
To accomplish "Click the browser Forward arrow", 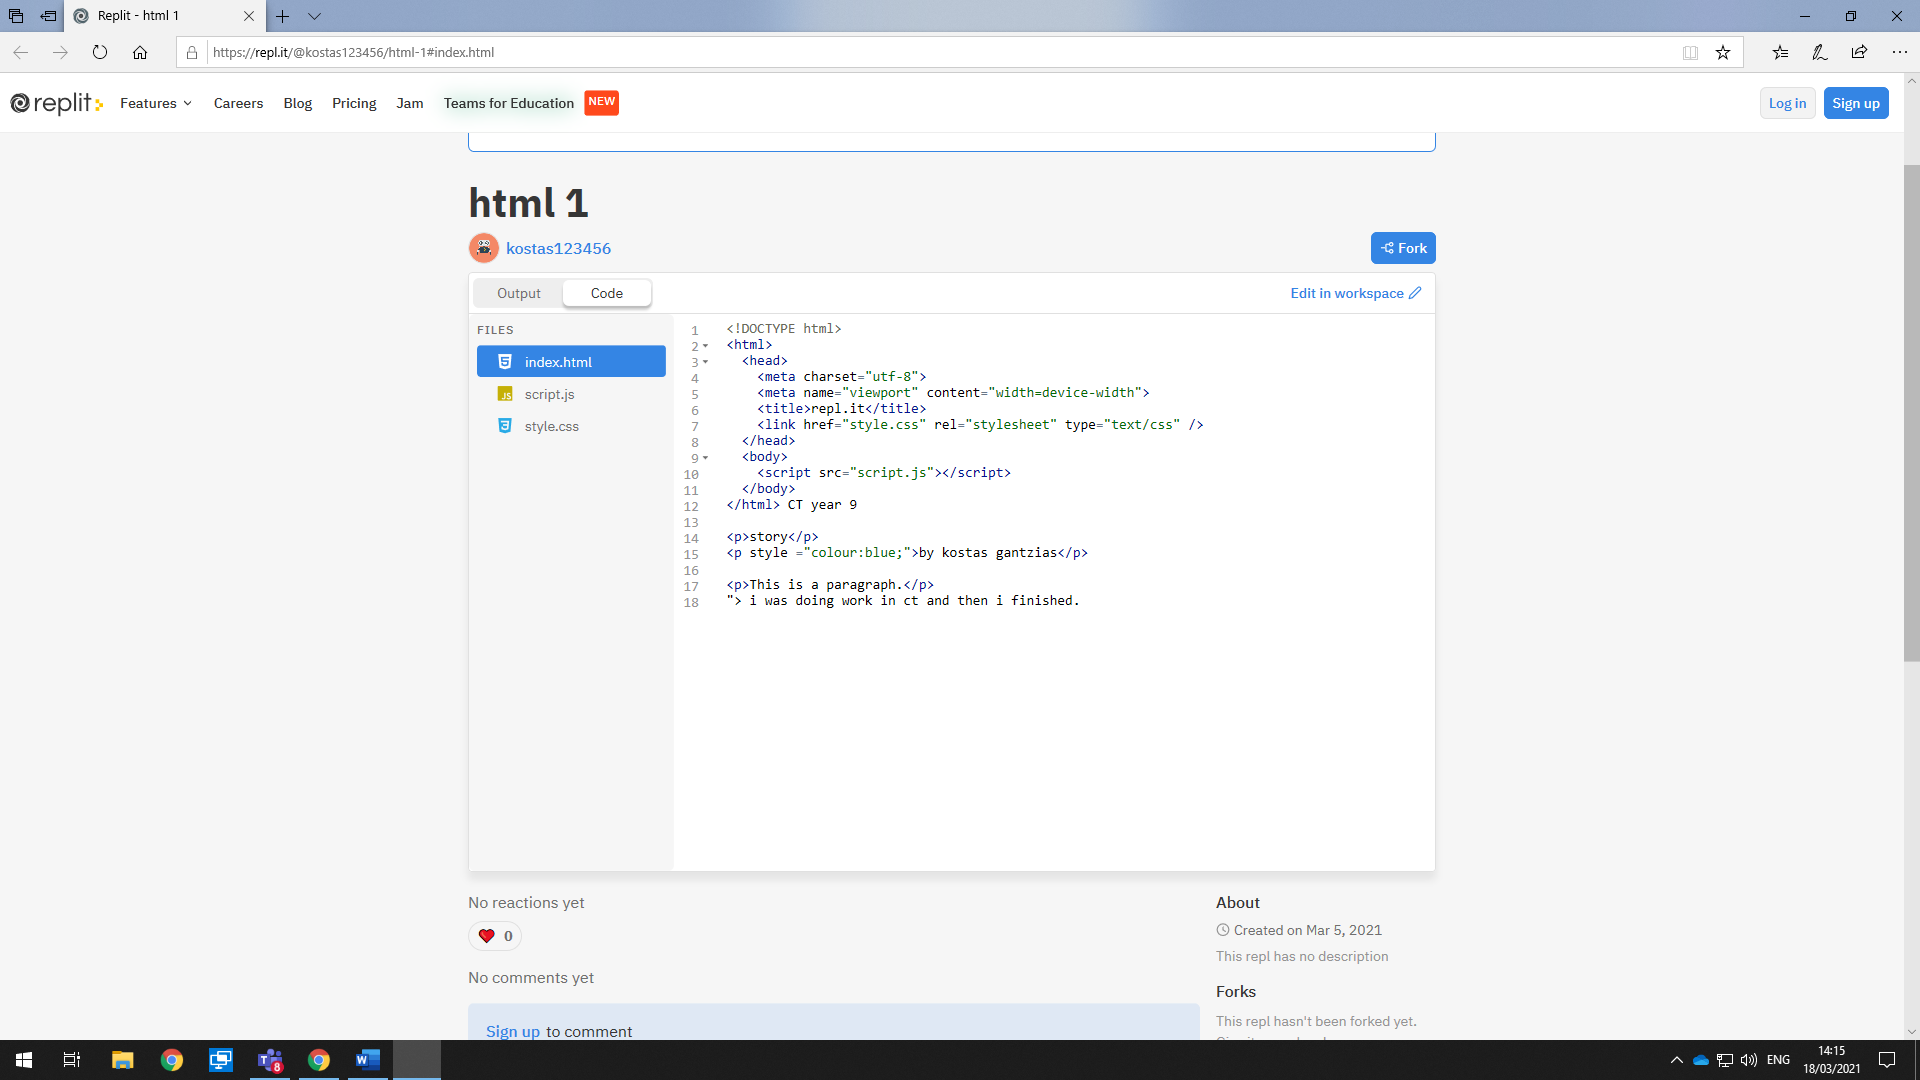I will (60, 52).
